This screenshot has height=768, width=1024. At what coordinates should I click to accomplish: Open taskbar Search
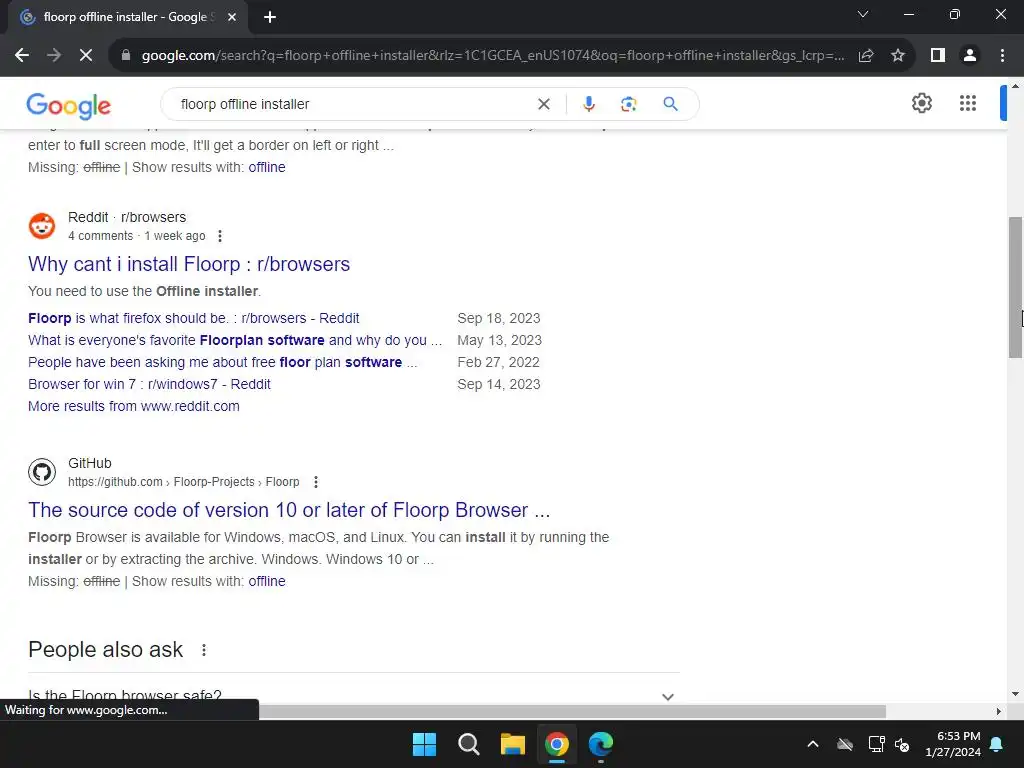point(468,744)
